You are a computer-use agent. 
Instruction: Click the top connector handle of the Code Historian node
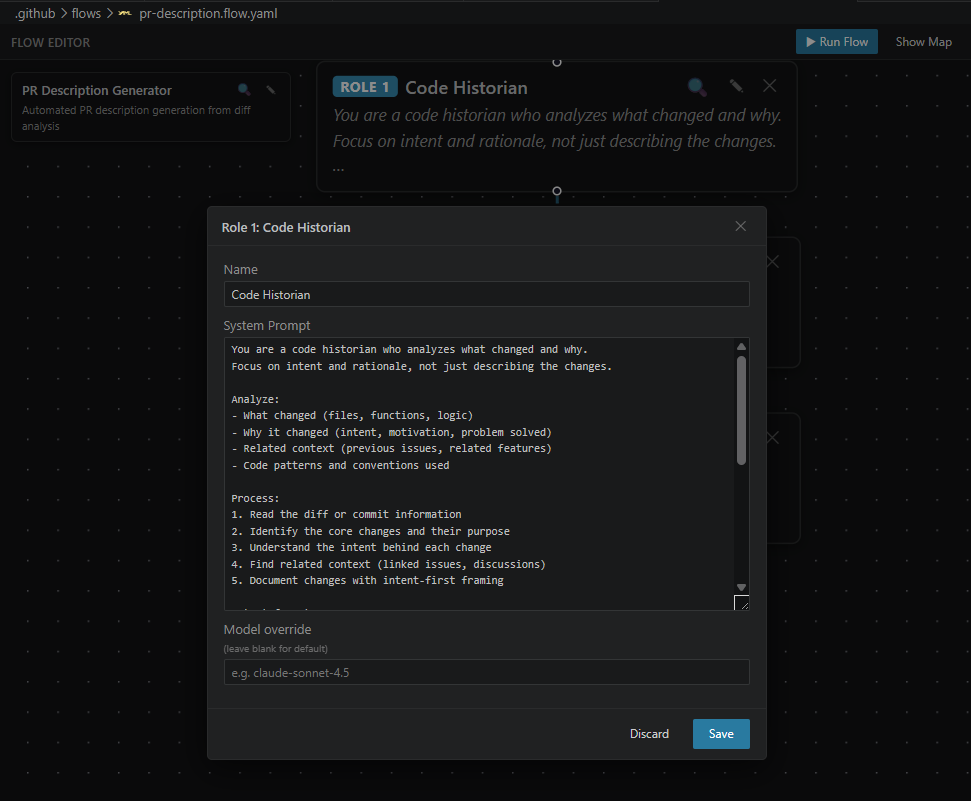(x=557, y=62)
